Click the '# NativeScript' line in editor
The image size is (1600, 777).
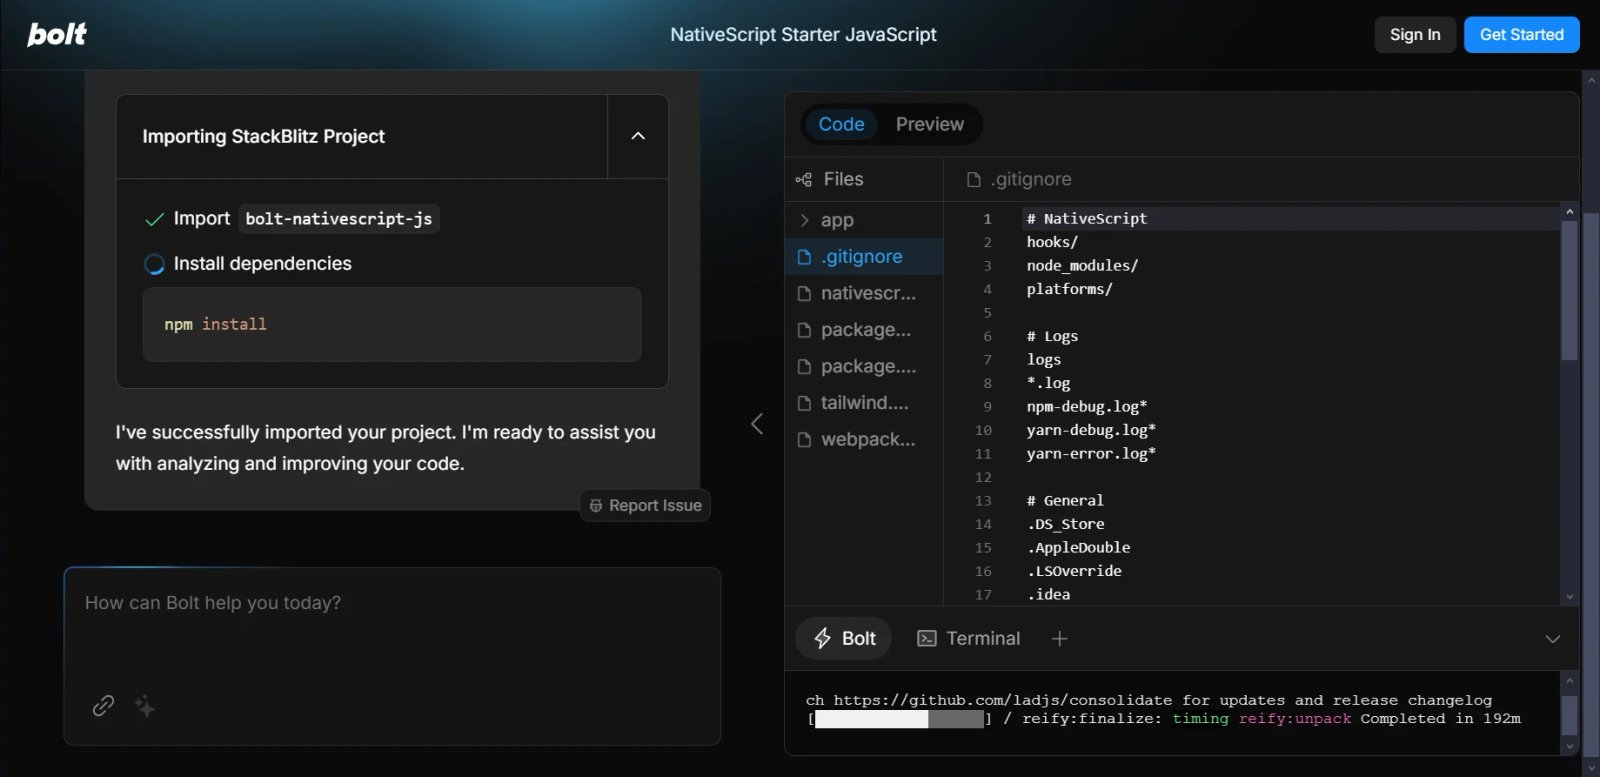(x=1087, y=219)
